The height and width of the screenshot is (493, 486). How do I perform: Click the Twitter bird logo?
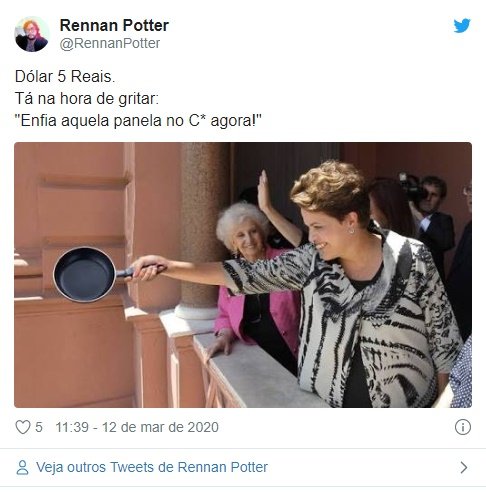[462, 26]
